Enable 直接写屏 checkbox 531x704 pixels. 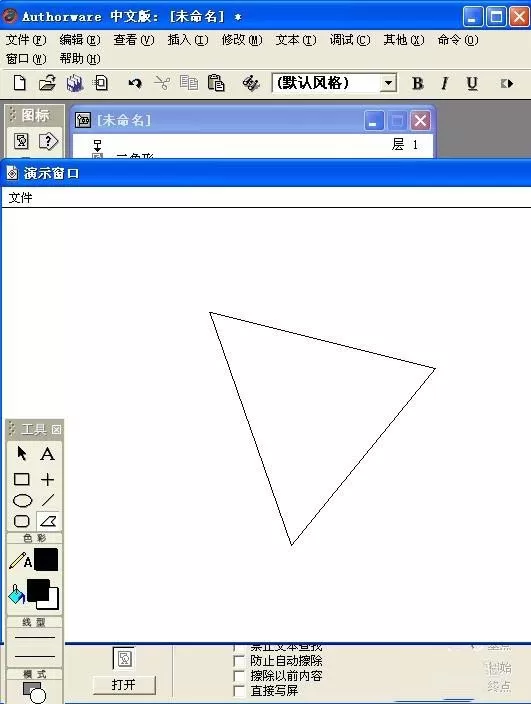click(x=239, y=691)
